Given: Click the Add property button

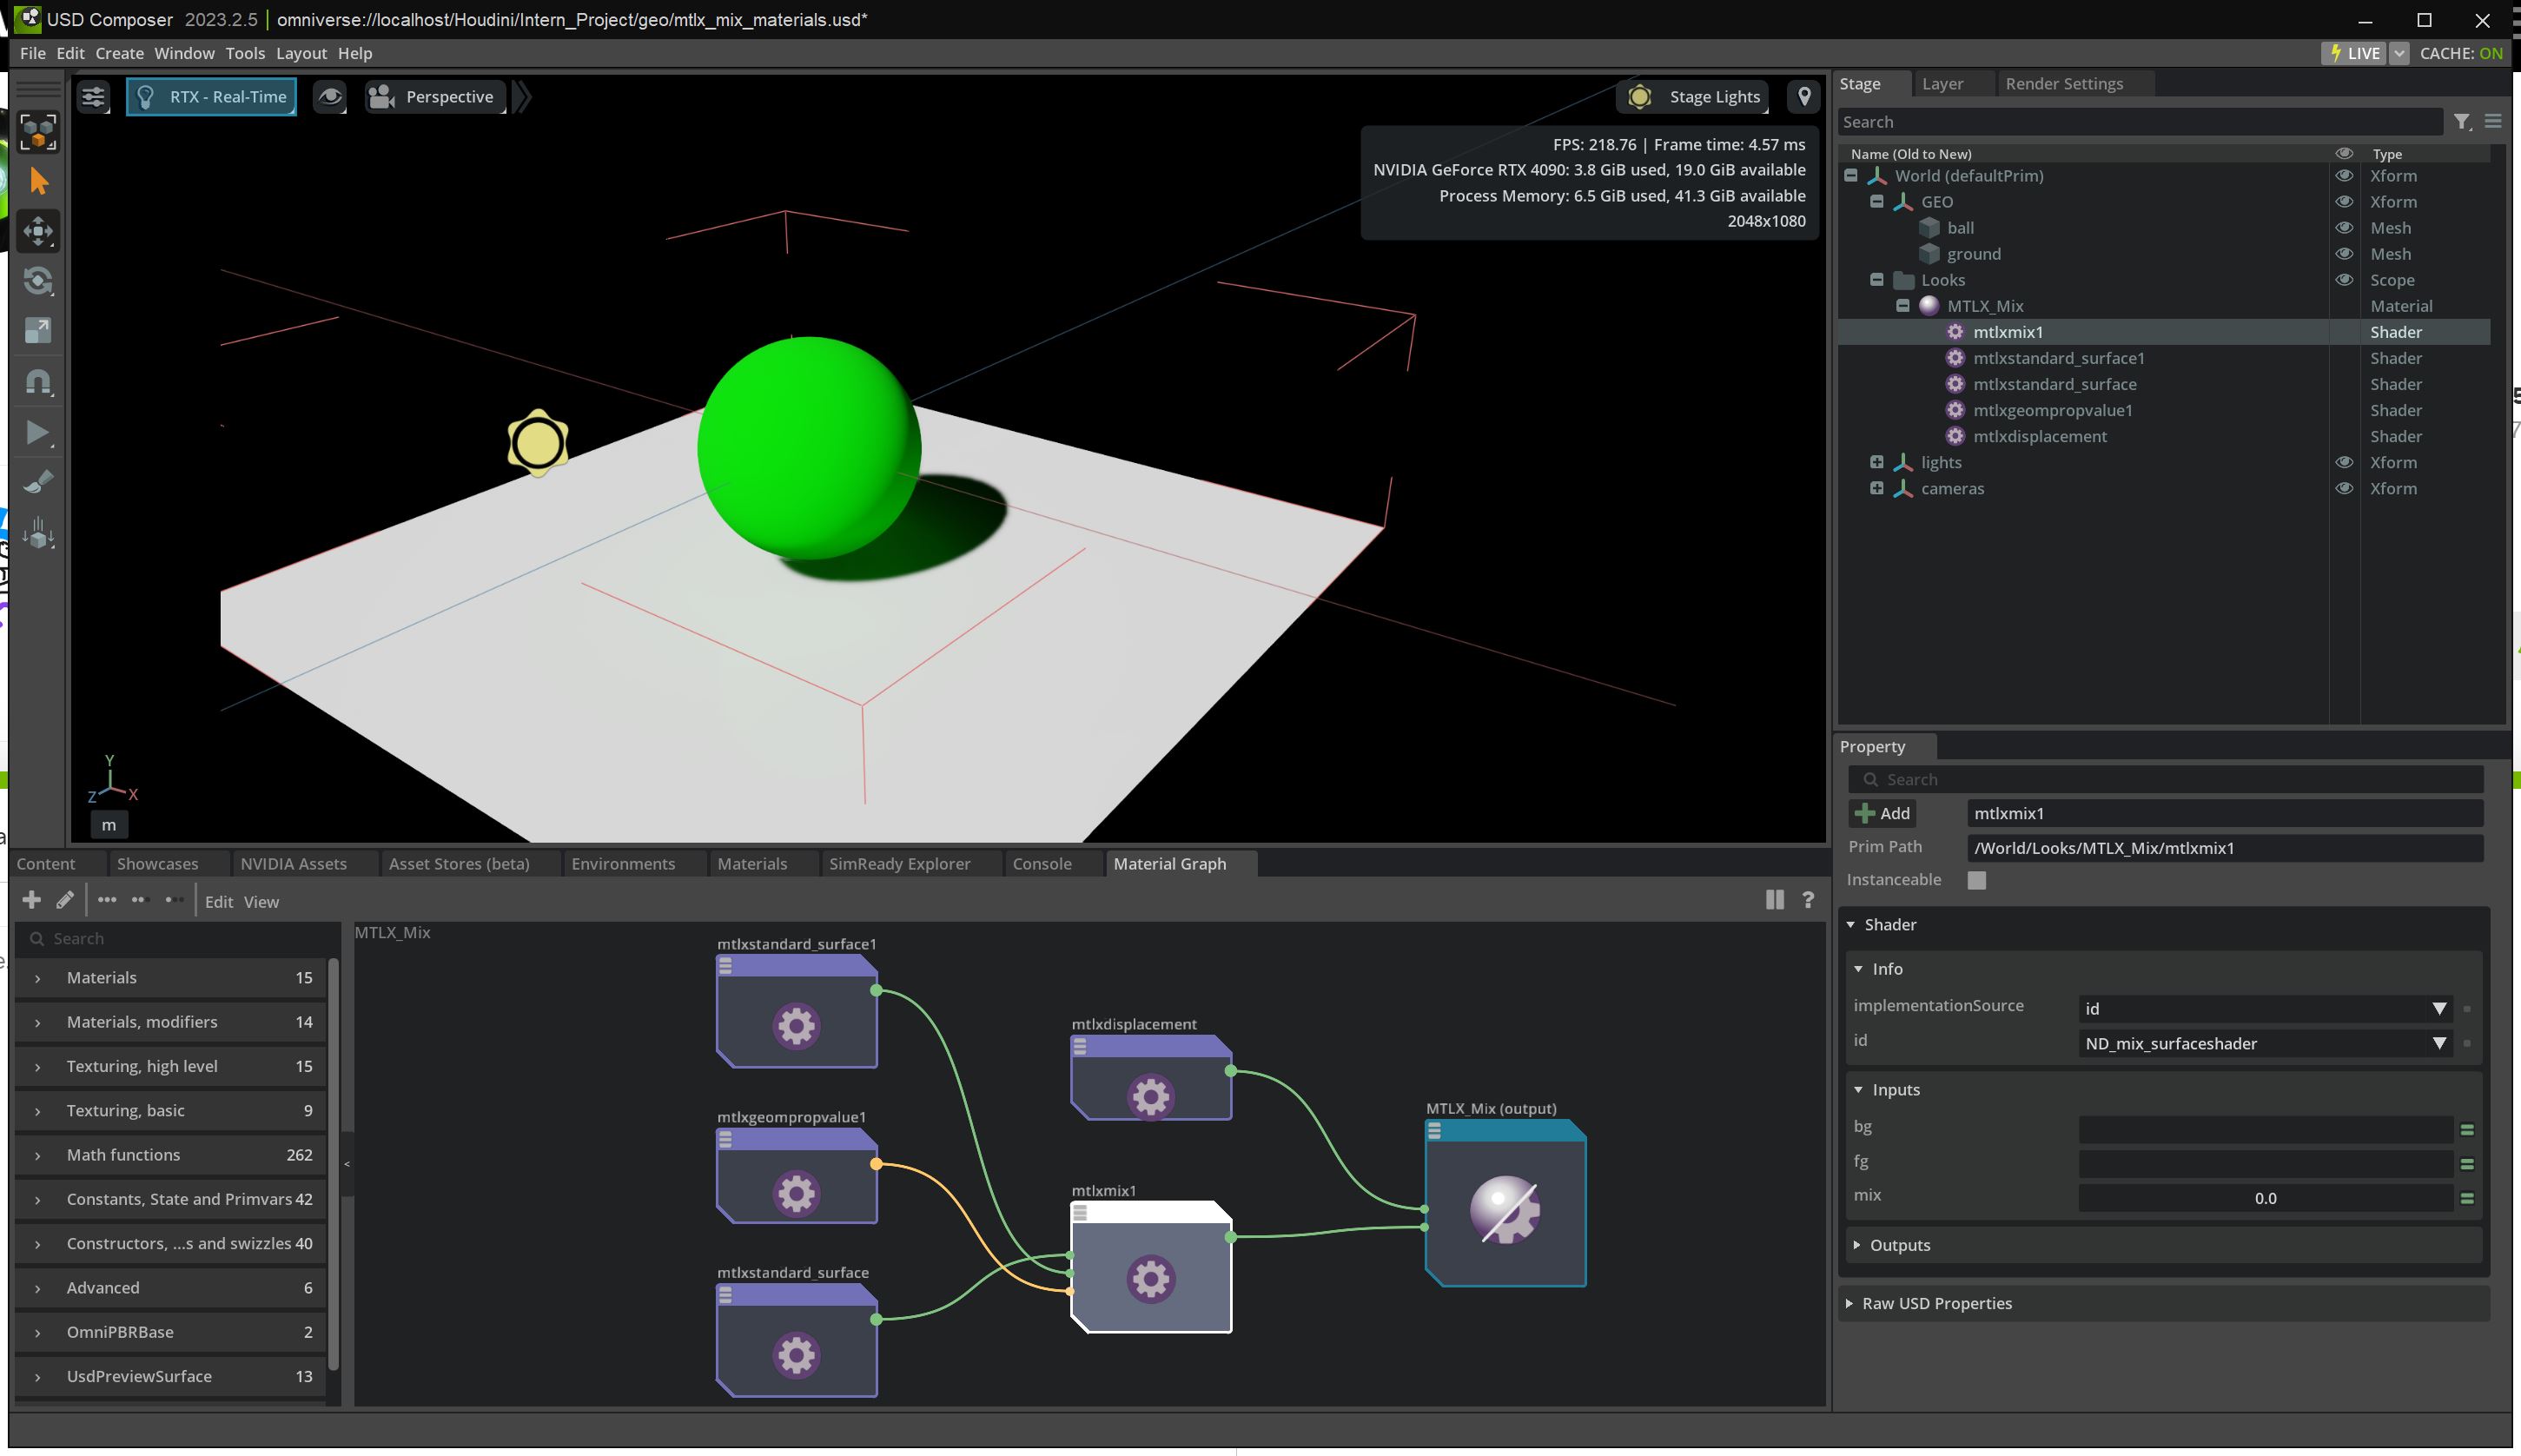Looking at the screenshot, I should (1881, 813).
